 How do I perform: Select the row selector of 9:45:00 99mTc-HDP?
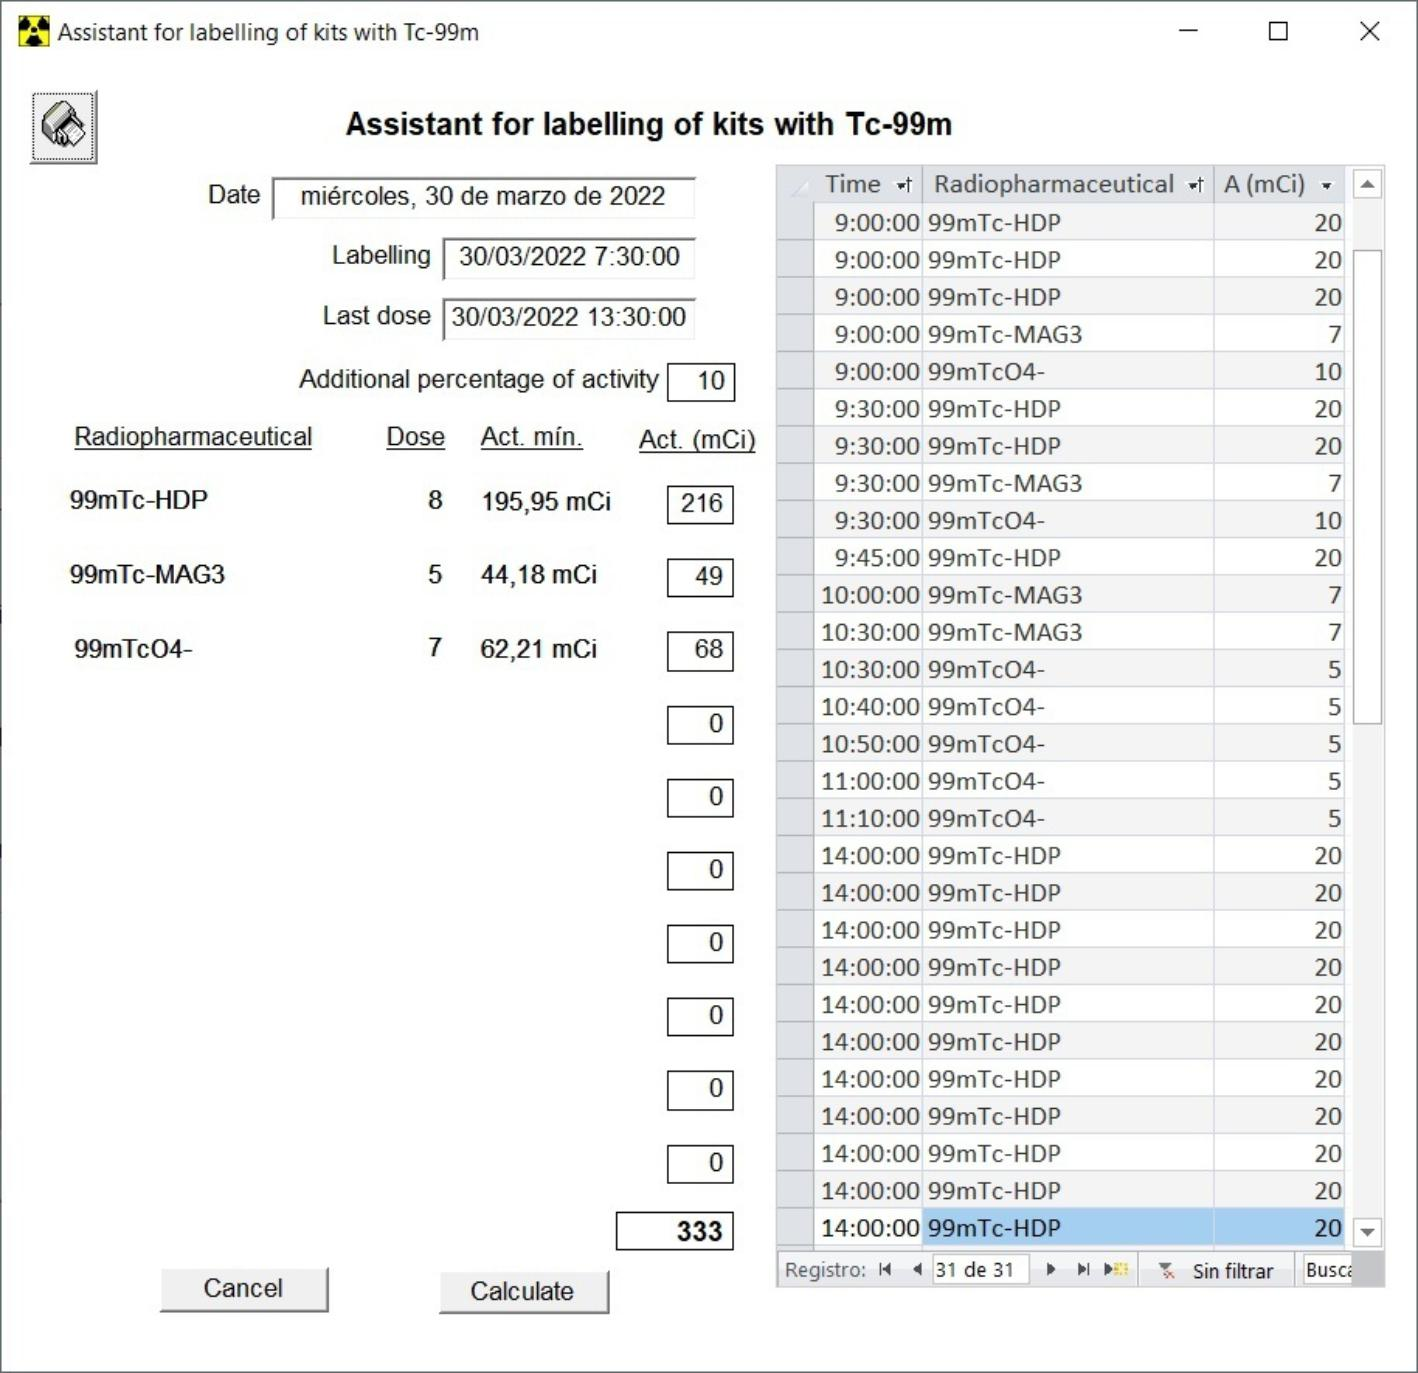tap(796, 558)
